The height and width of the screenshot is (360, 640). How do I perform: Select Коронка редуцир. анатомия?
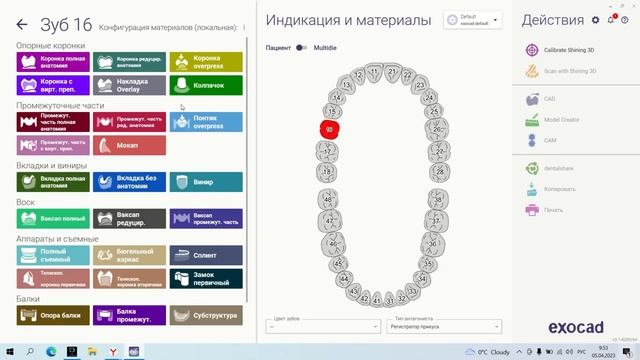129,62
